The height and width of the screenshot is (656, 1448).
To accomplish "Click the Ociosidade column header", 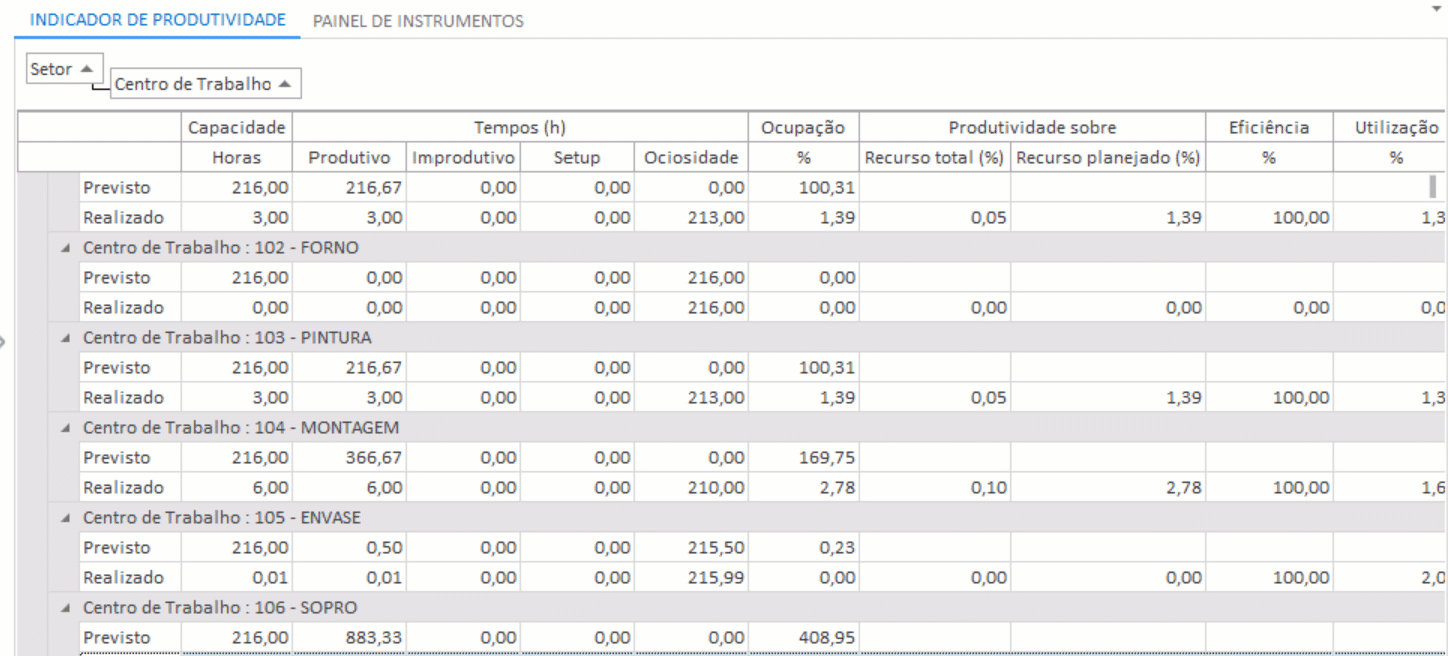I will 691,157.
